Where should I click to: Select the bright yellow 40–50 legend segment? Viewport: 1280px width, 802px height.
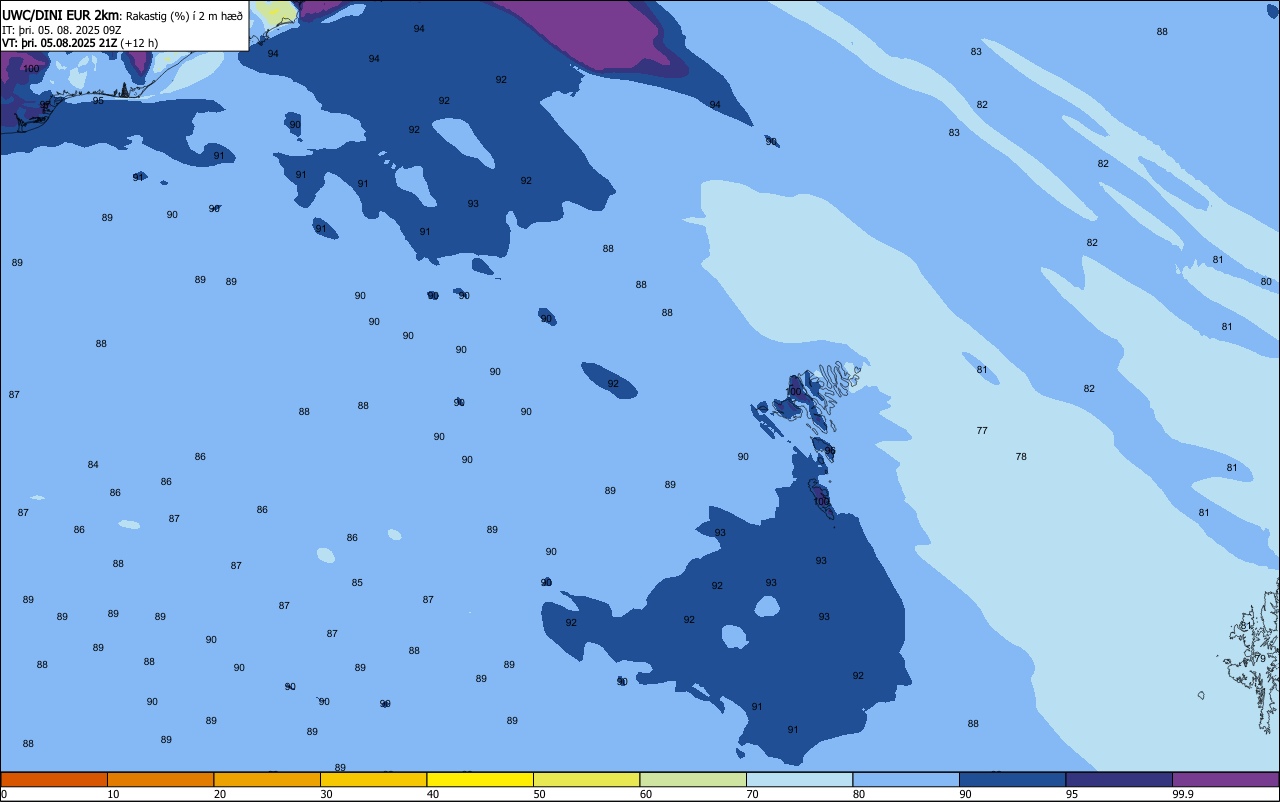480,779
